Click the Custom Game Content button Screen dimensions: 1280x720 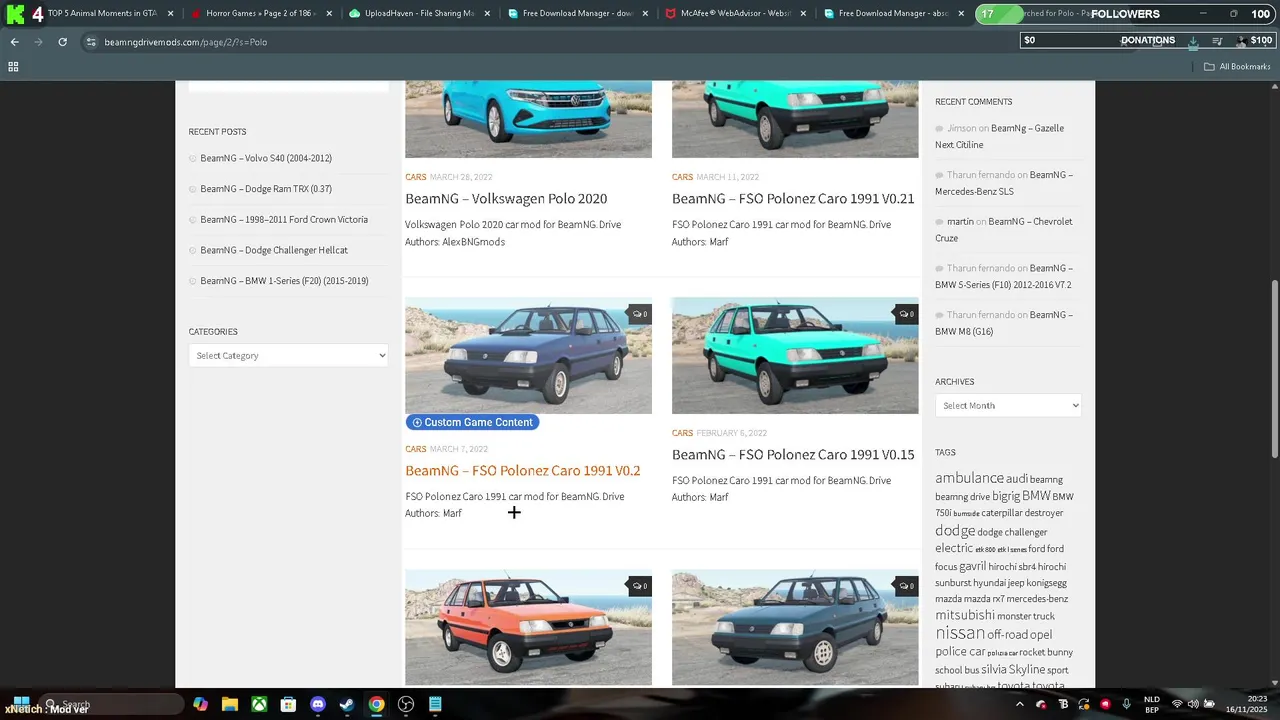[x=472, y=422]
